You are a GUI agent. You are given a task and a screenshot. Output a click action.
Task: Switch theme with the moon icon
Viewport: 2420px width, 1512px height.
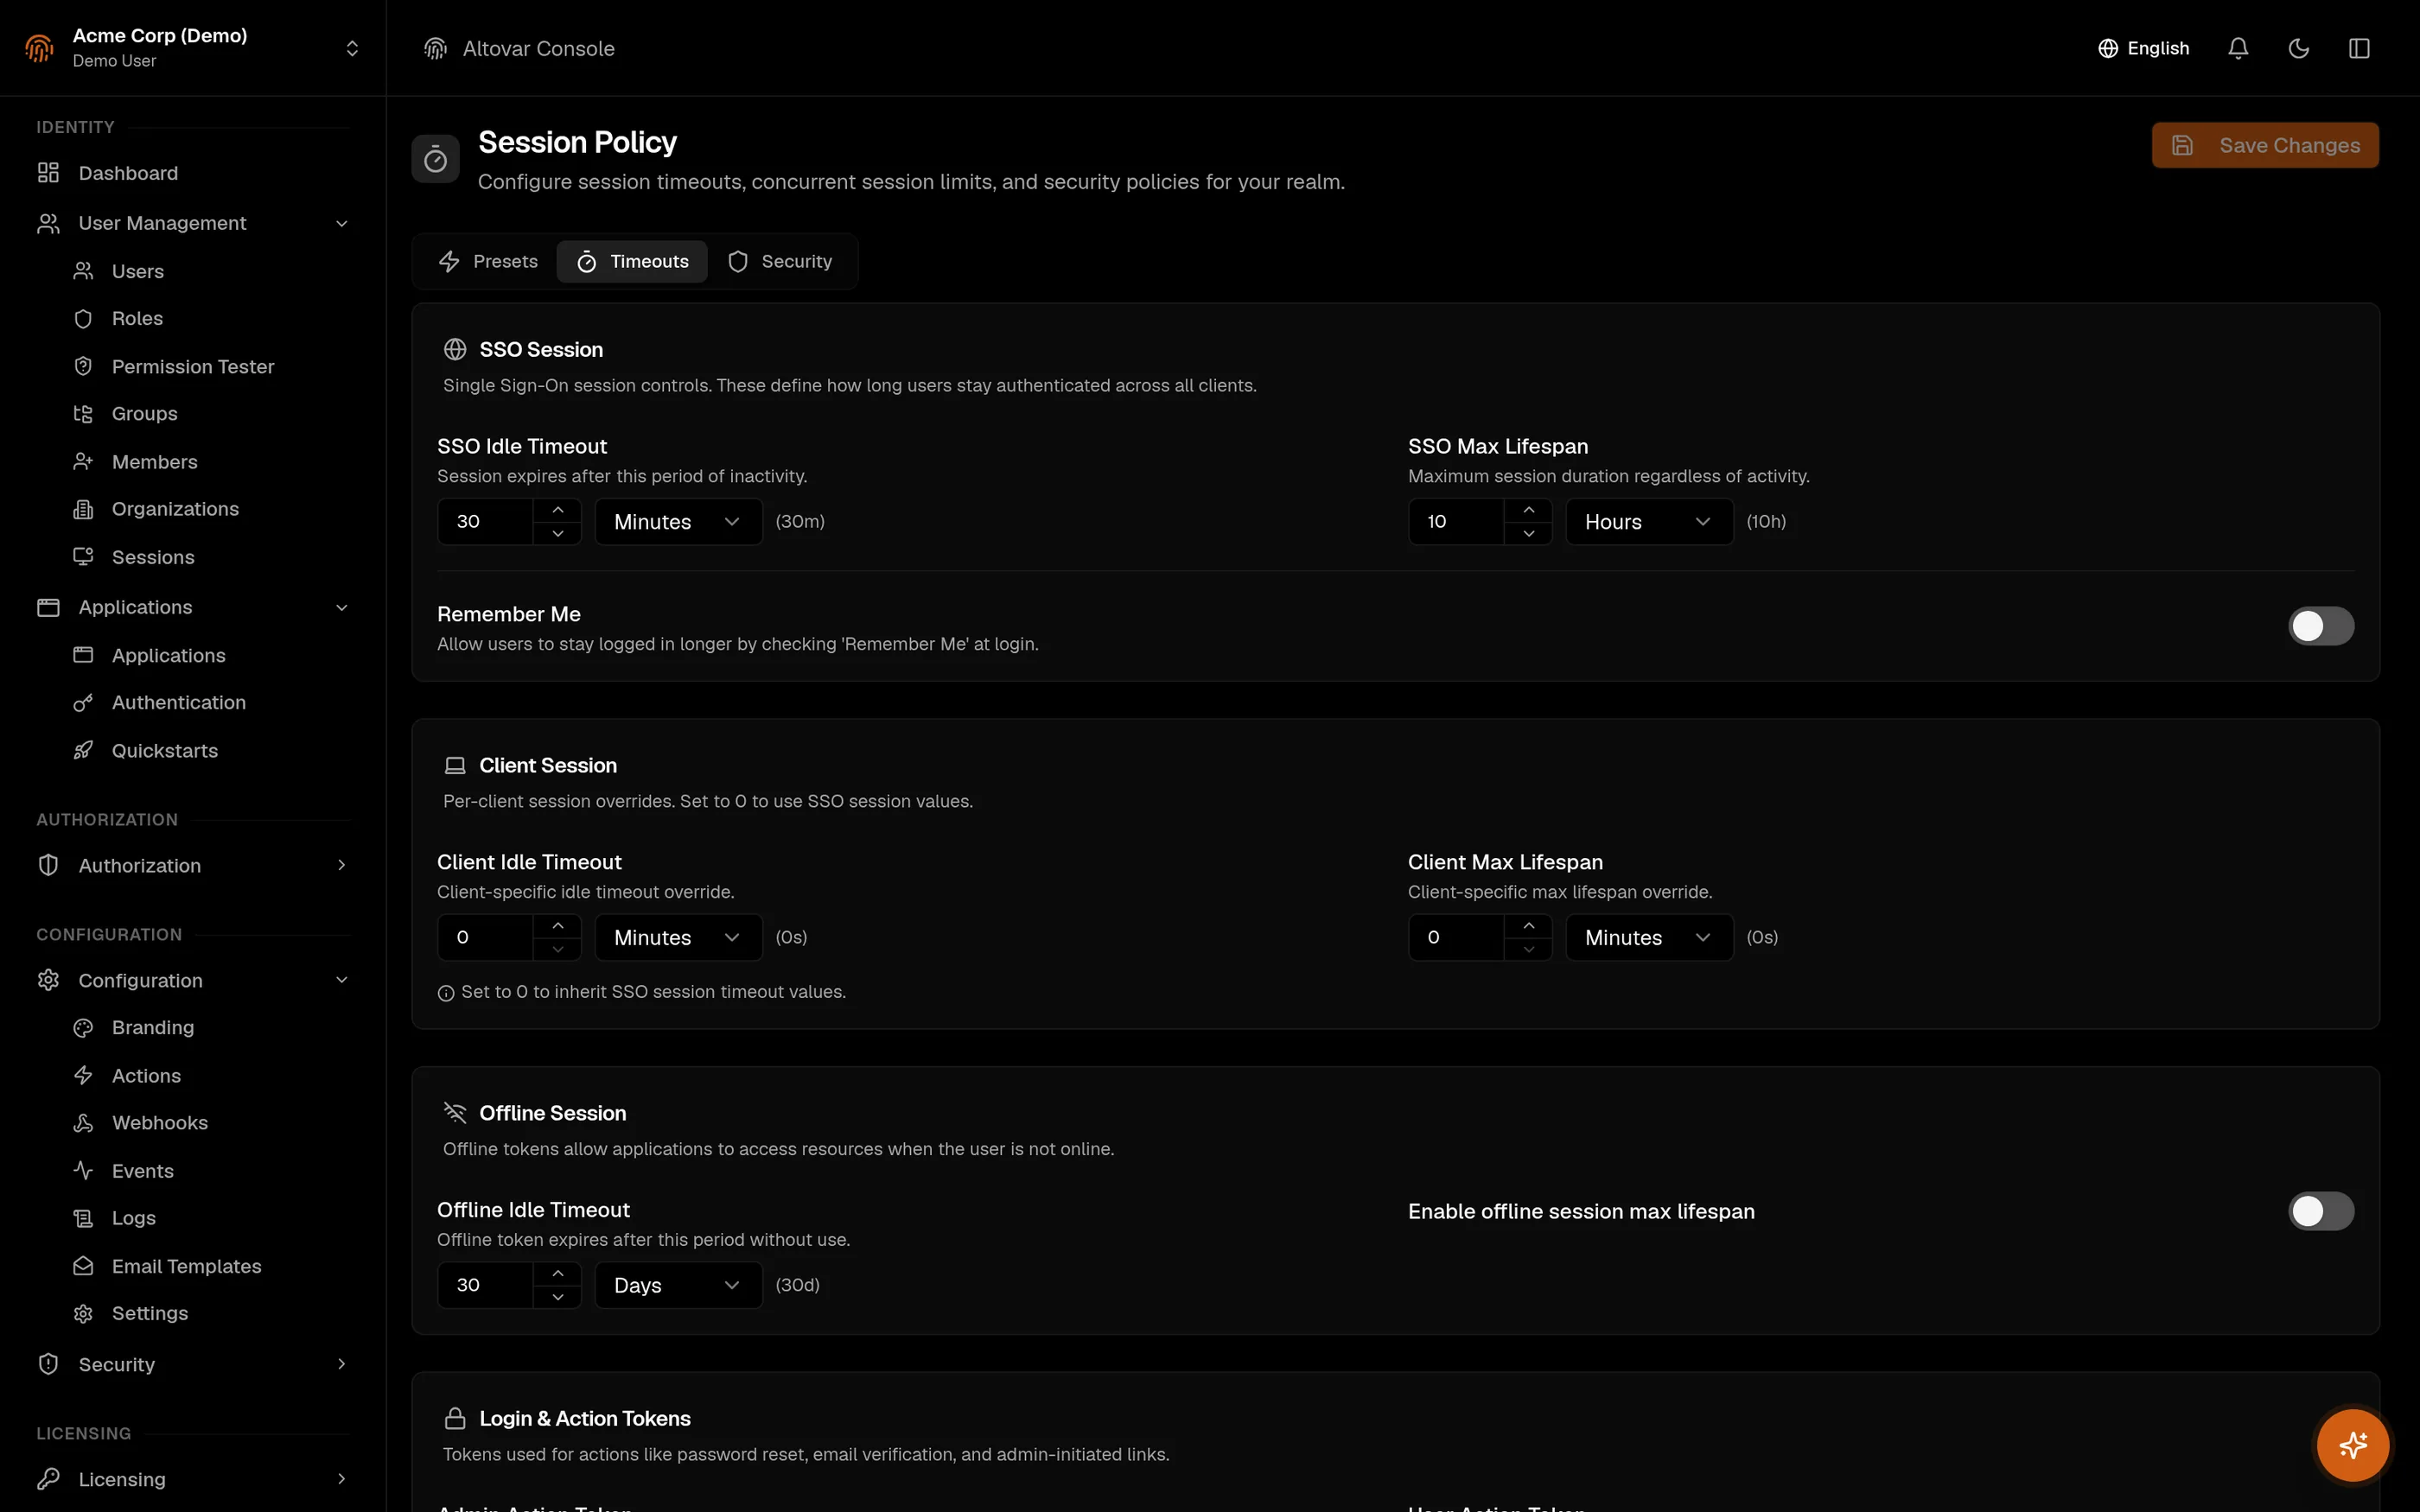click(2298, 48)
